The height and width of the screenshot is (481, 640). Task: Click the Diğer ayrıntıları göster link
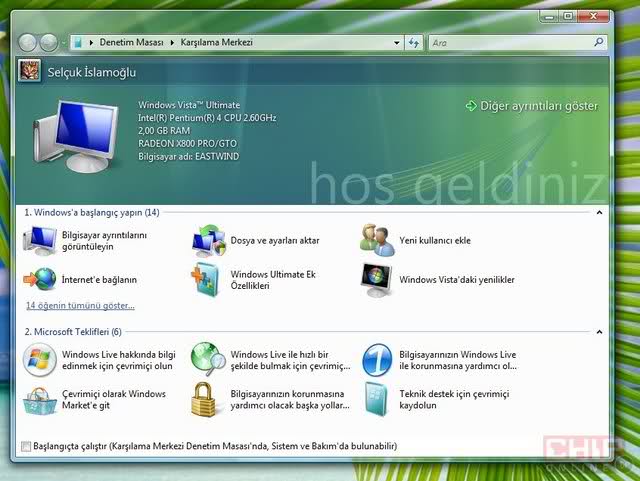coord(539,106)
